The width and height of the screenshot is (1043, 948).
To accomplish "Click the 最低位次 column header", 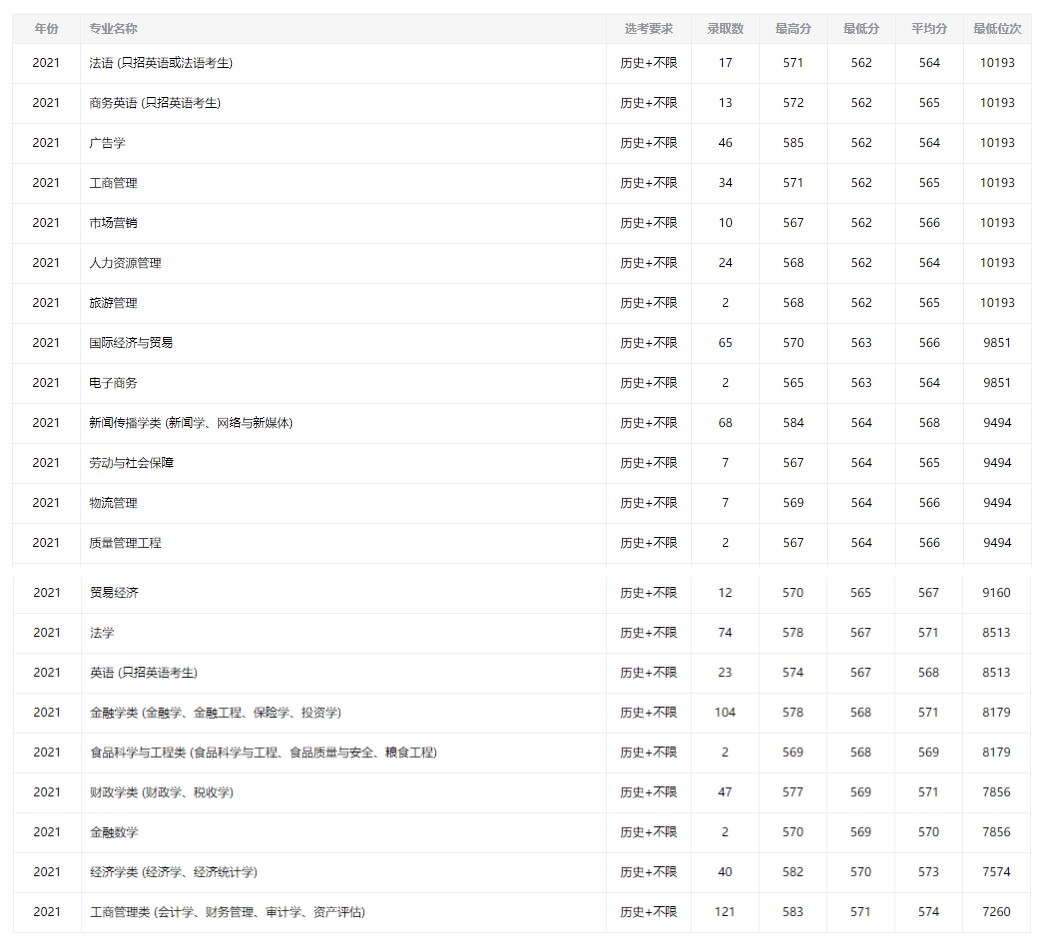I will click(997, 29).
